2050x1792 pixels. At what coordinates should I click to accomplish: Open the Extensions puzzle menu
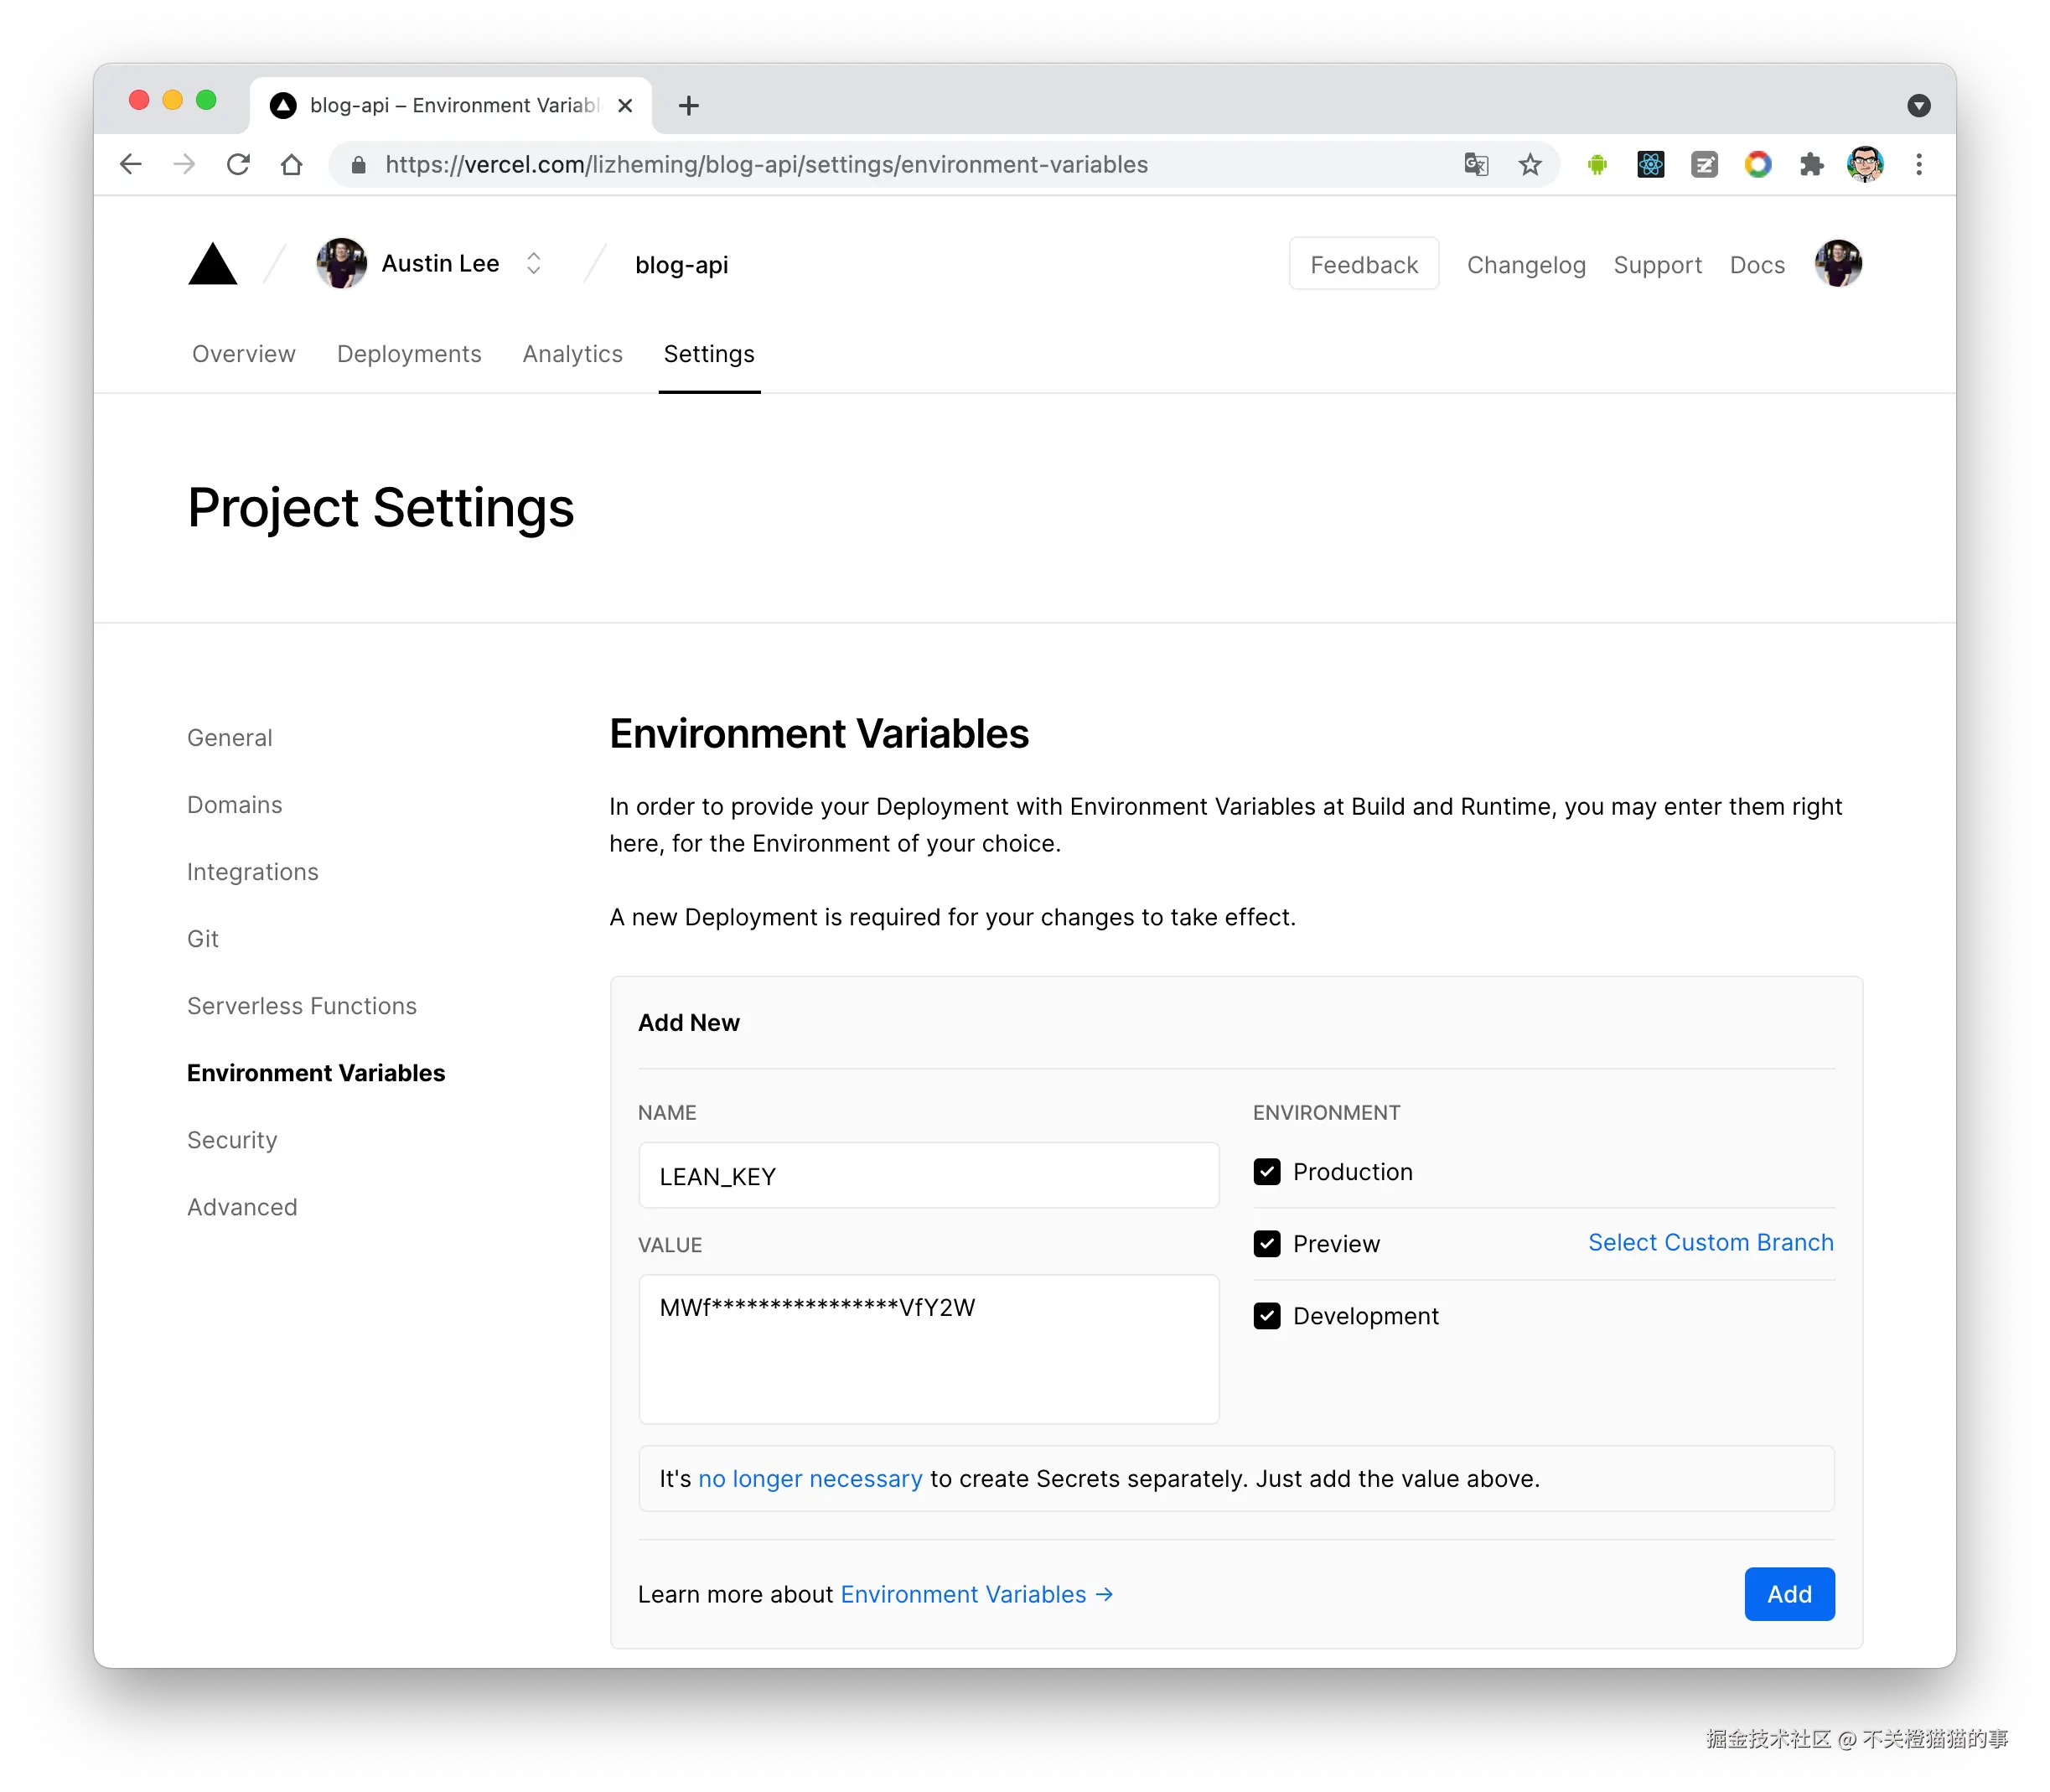click(1812, 164)
